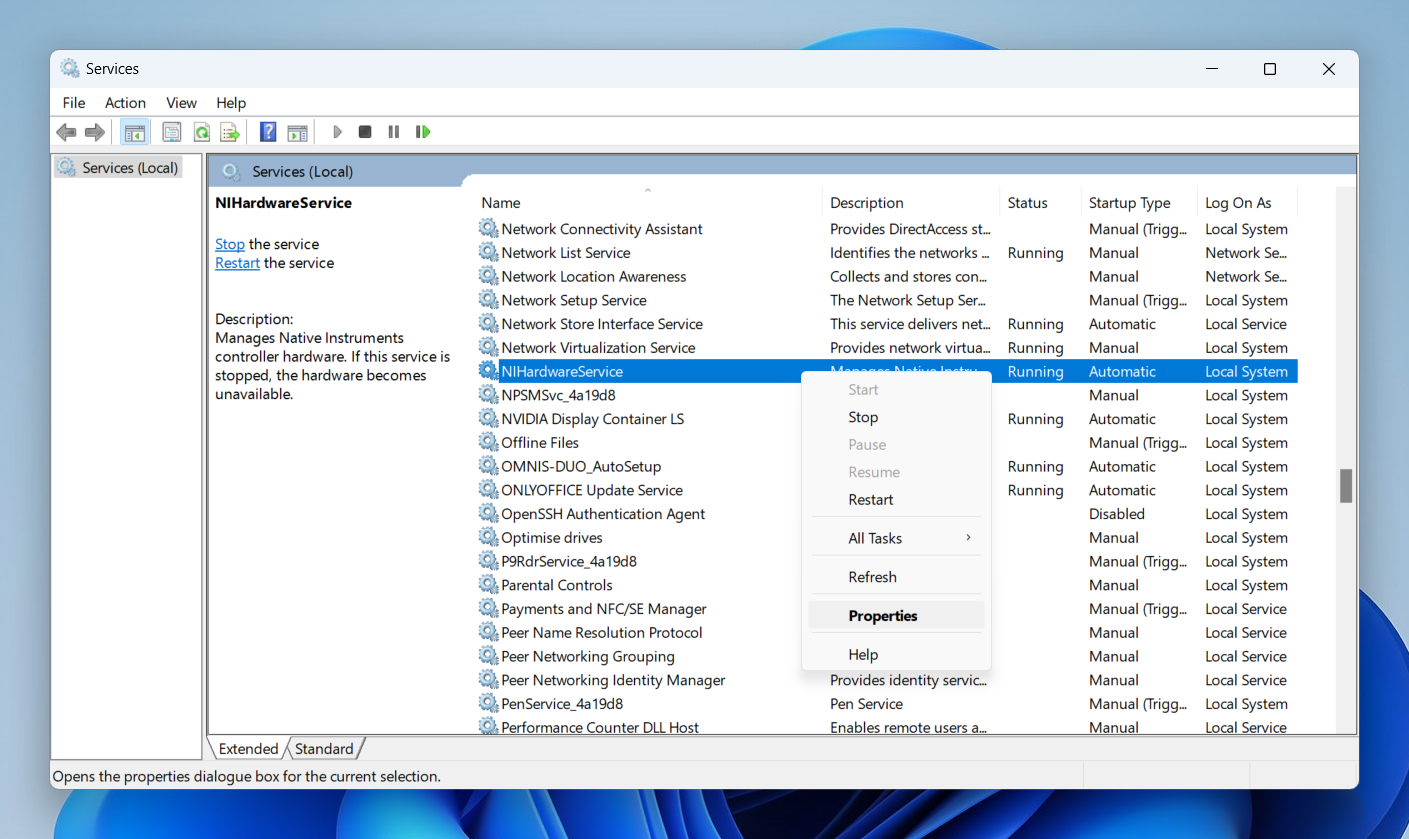
Task: Click the gear icon beside OpenSSH Authentication Agent
Action: [488, 514]
